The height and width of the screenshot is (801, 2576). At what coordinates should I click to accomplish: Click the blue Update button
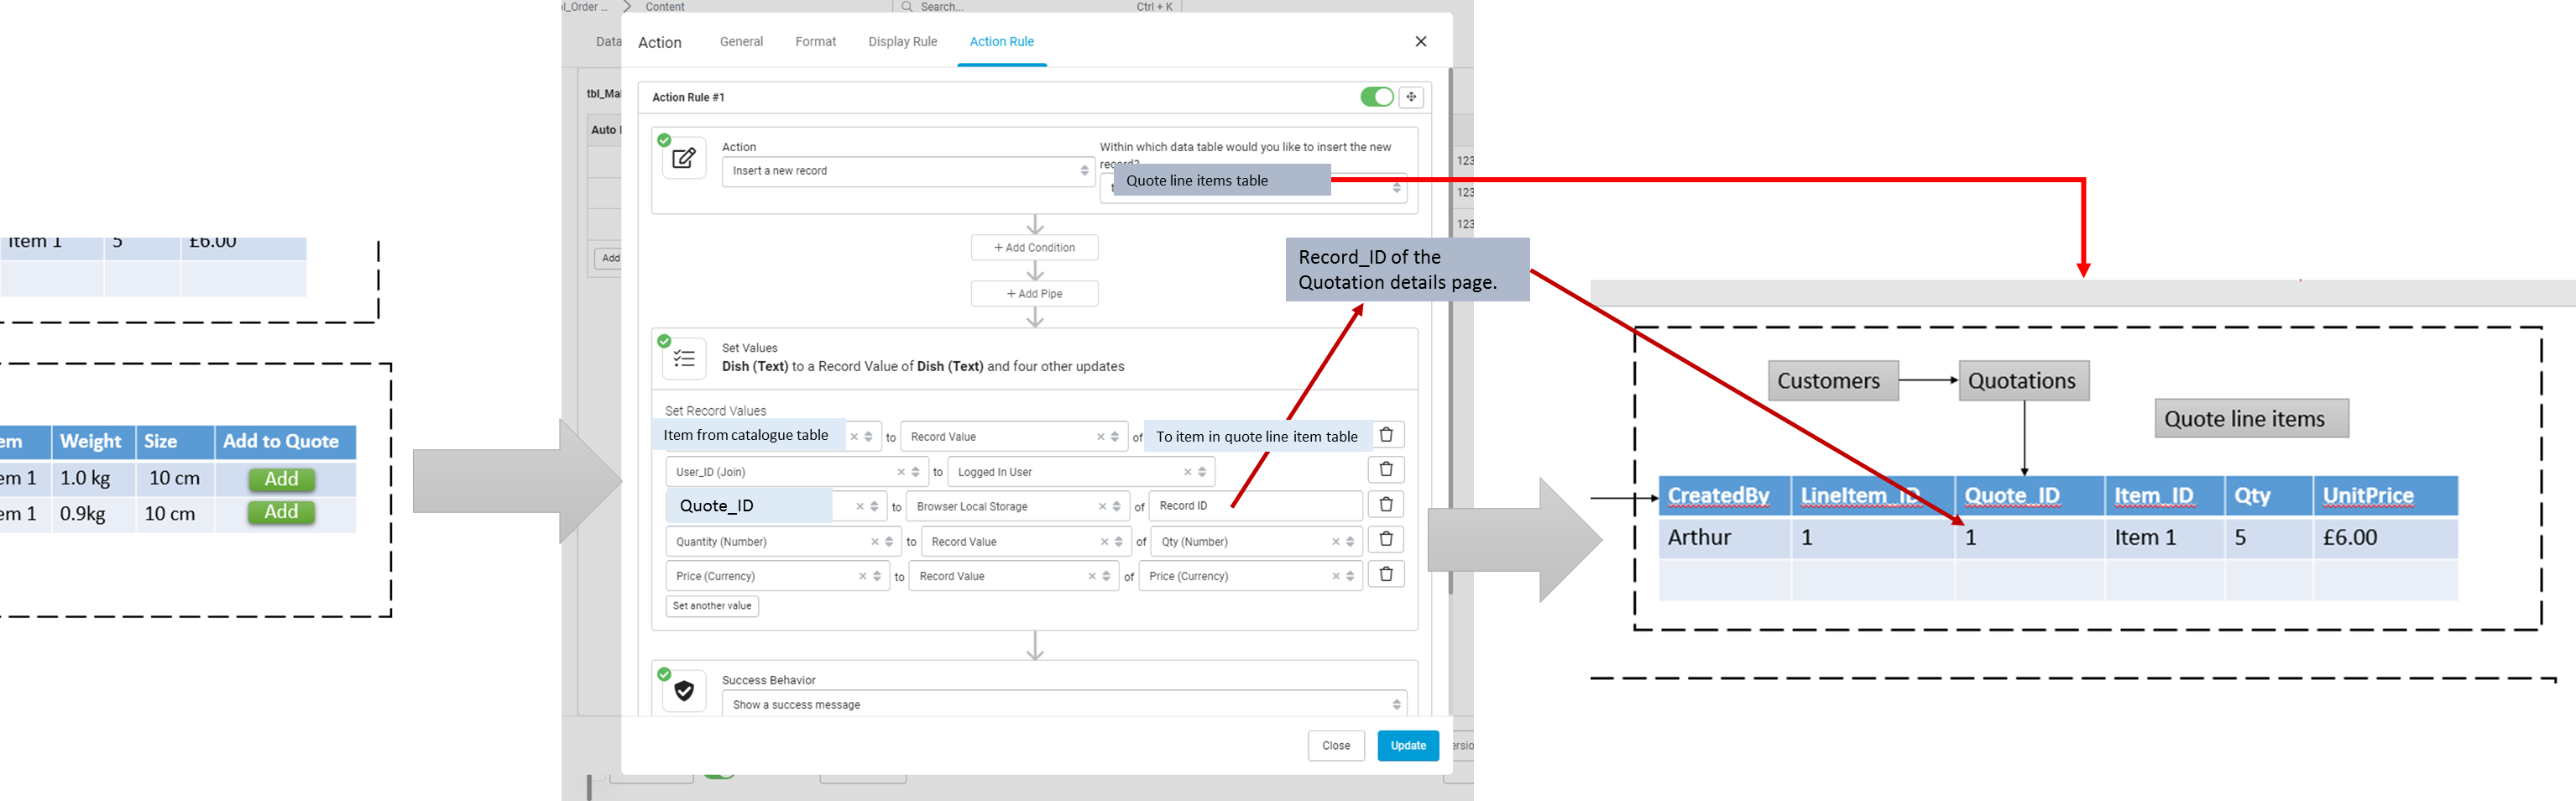[x=1408, y=746]
